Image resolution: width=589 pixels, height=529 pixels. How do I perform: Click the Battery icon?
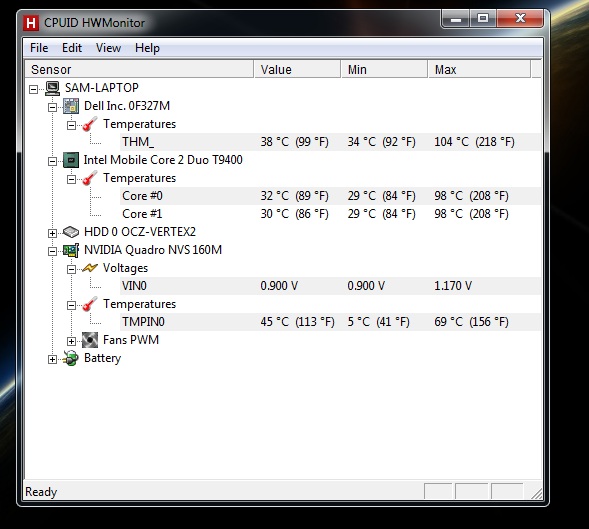[71, 358]
